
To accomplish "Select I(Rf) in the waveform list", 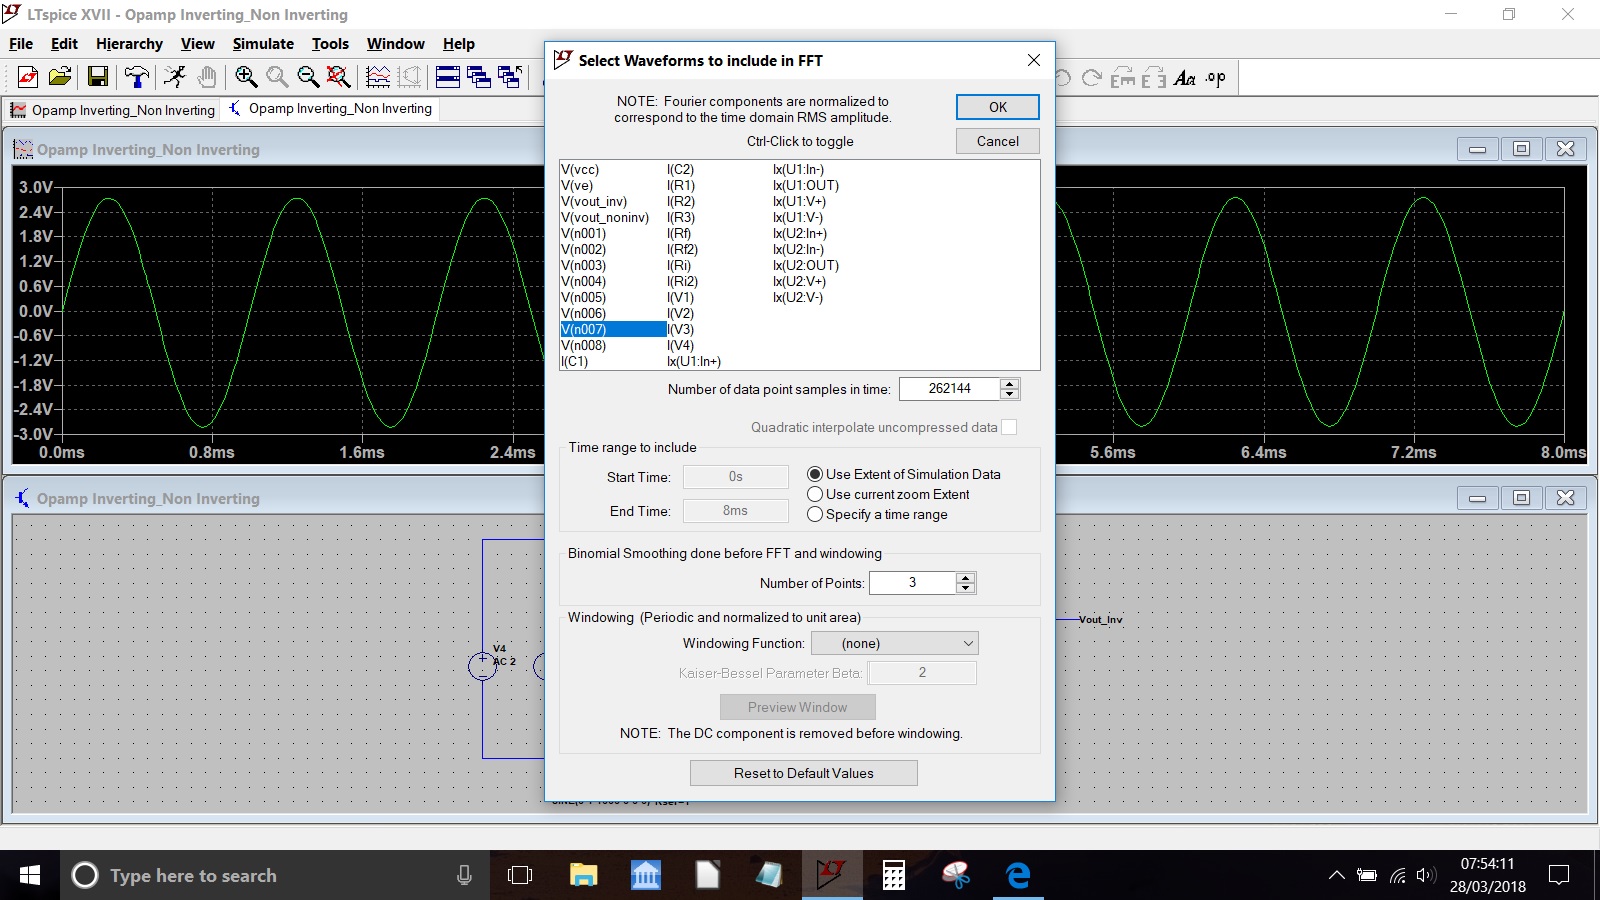I will pyautogui.click(x=679, y=233).
